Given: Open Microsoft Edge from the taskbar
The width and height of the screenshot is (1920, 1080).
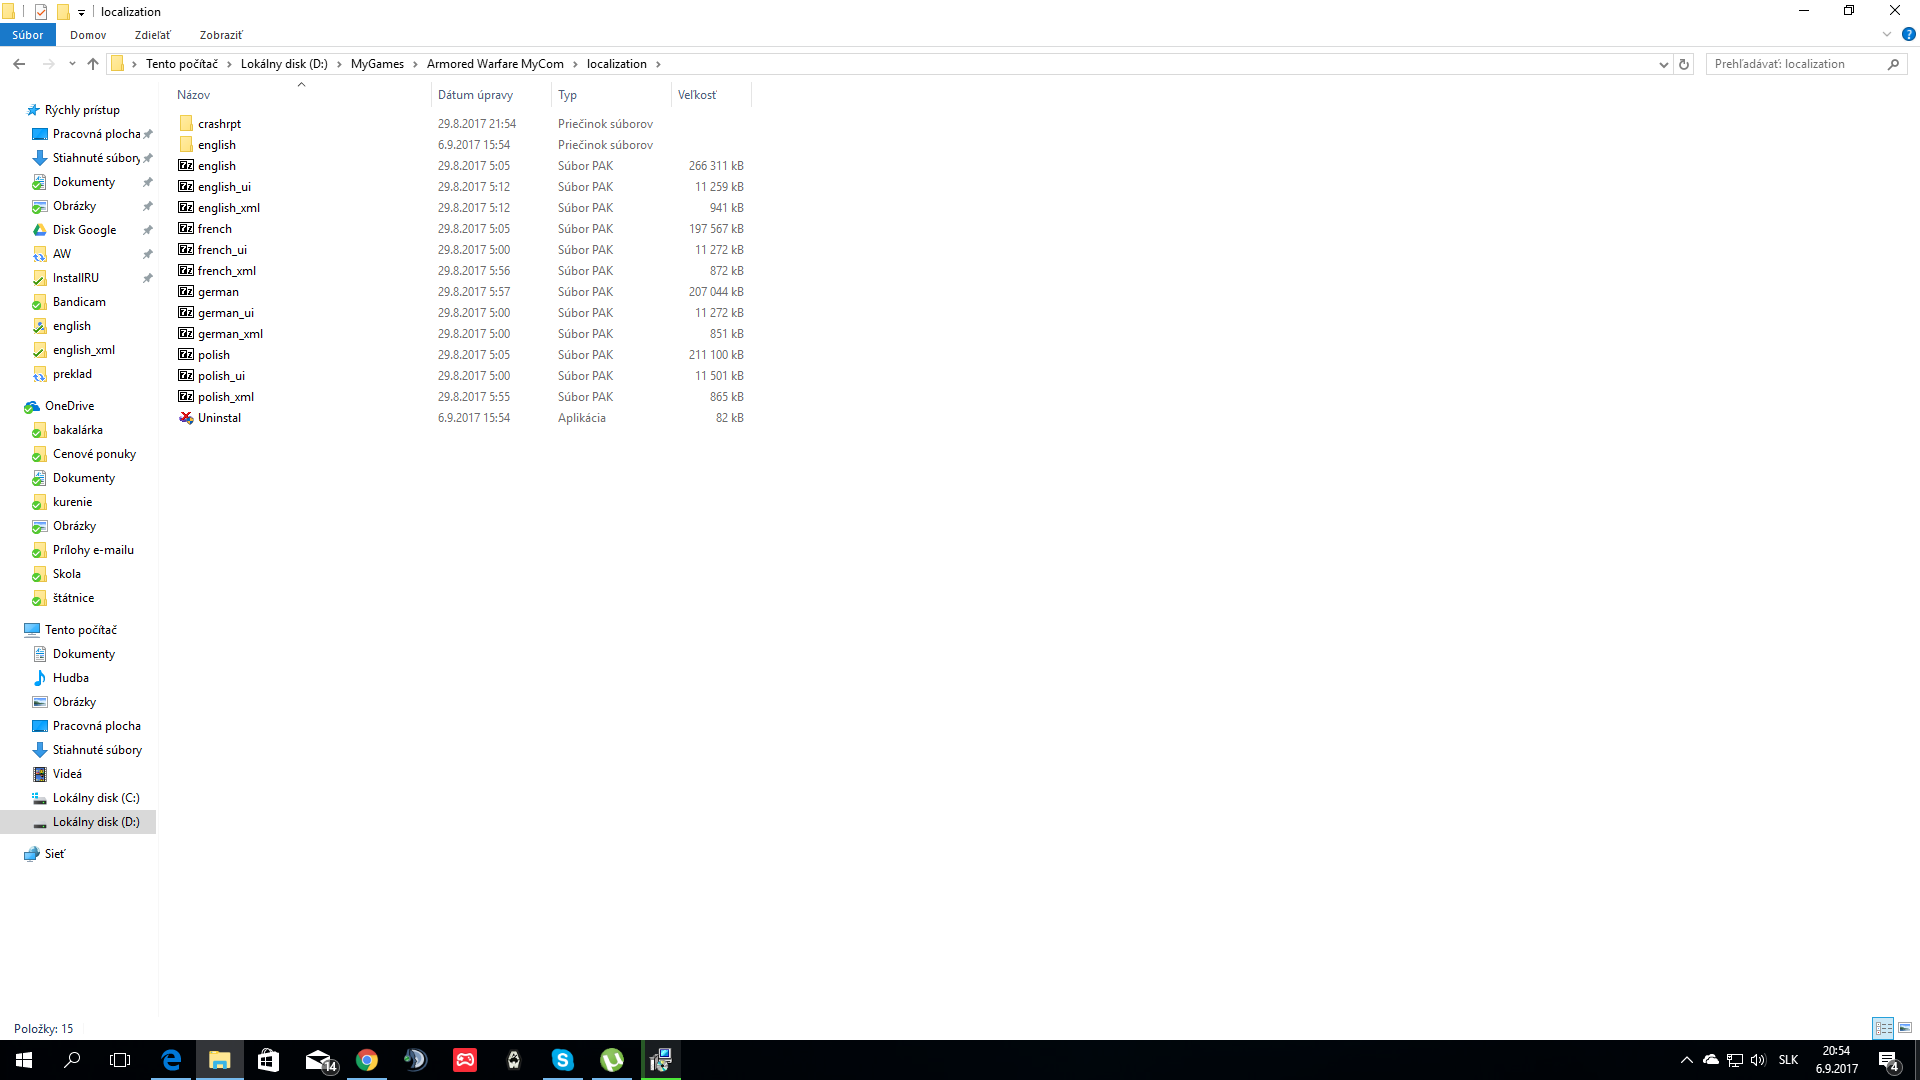Looking at the screenshot, I should [171, 1060].
